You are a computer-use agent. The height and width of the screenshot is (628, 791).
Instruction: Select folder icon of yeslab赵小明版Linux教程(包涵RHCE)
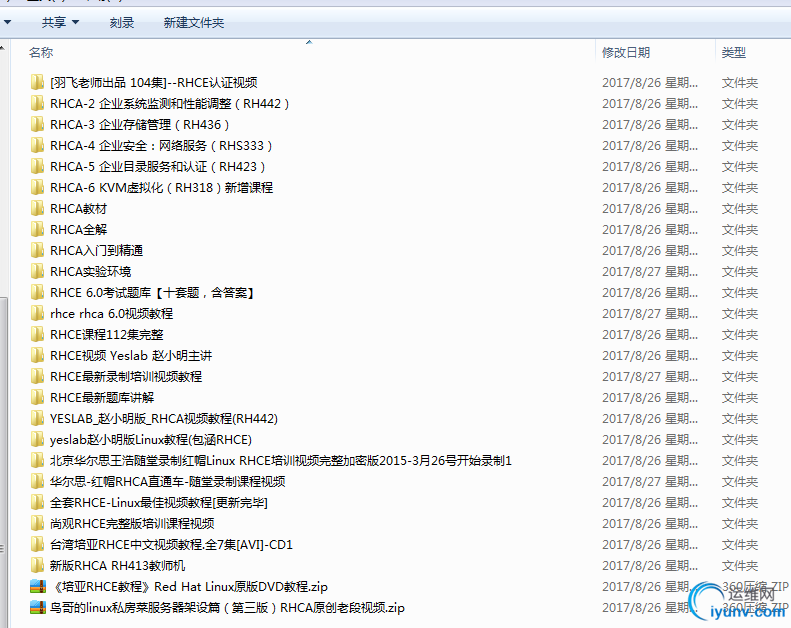pyautogui.click(x=37, y=440)
